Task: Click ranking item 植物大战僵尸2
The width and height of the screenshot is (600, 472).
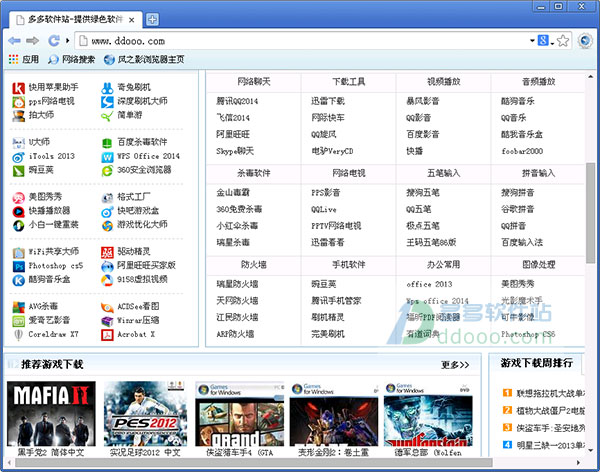Action: point(550,411)
